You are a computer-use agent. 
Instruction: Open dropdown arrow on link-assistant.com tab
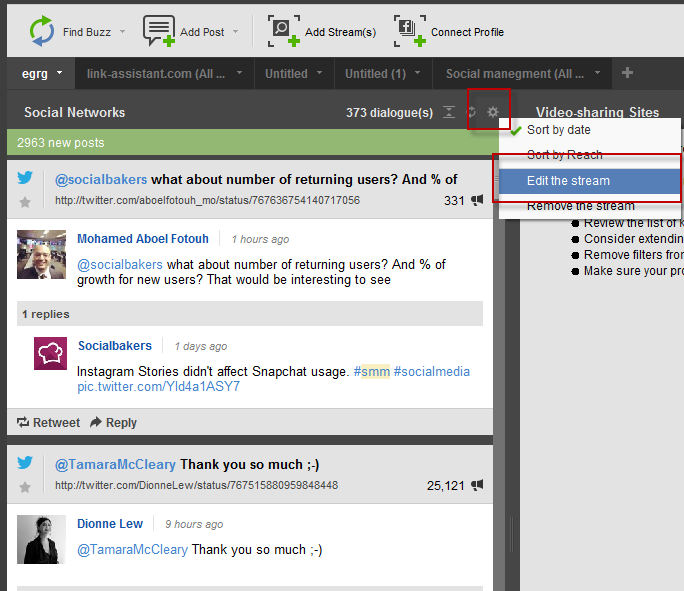pyautogui.click(x=239, y=72)
